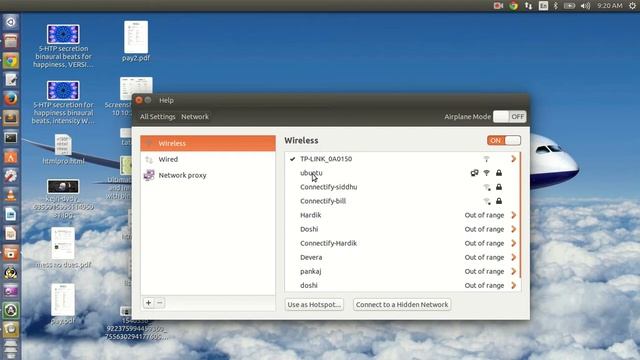
Task: Select htmlpro.html desktop file
Action: tap(63, 149)
